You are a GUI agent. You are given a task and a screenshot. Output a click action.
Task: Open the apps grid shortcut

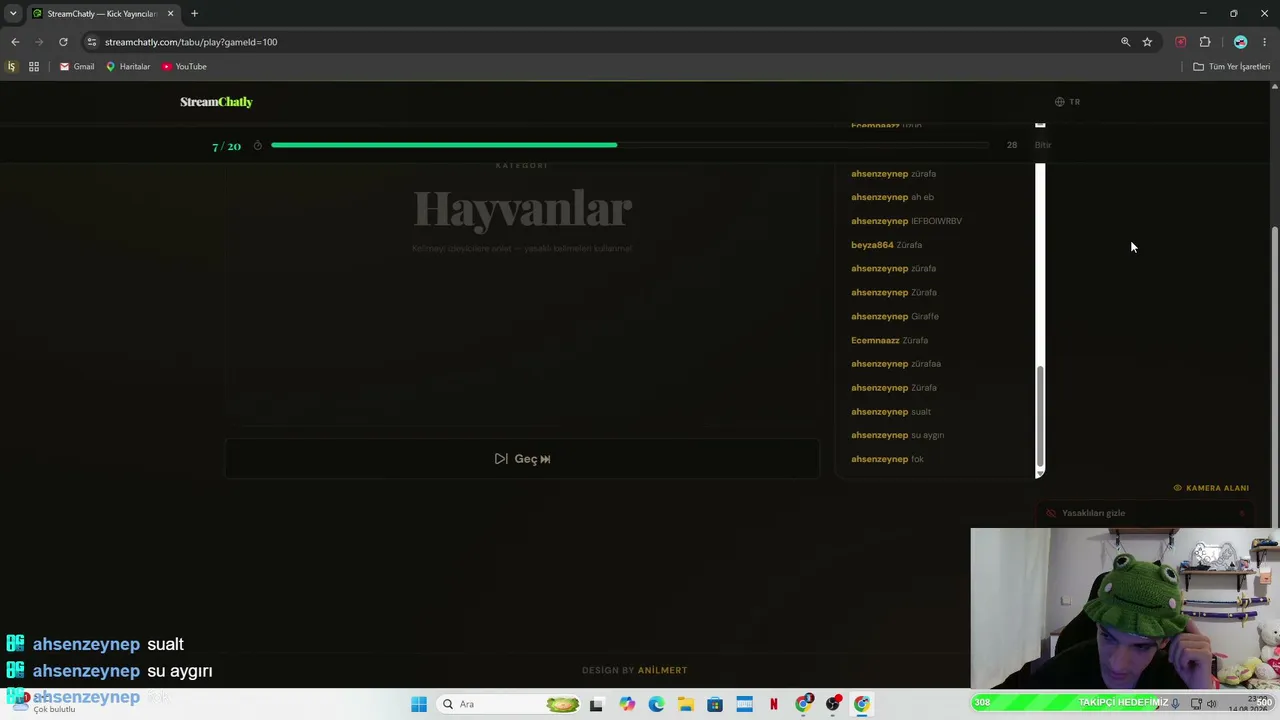pos(34,67)
